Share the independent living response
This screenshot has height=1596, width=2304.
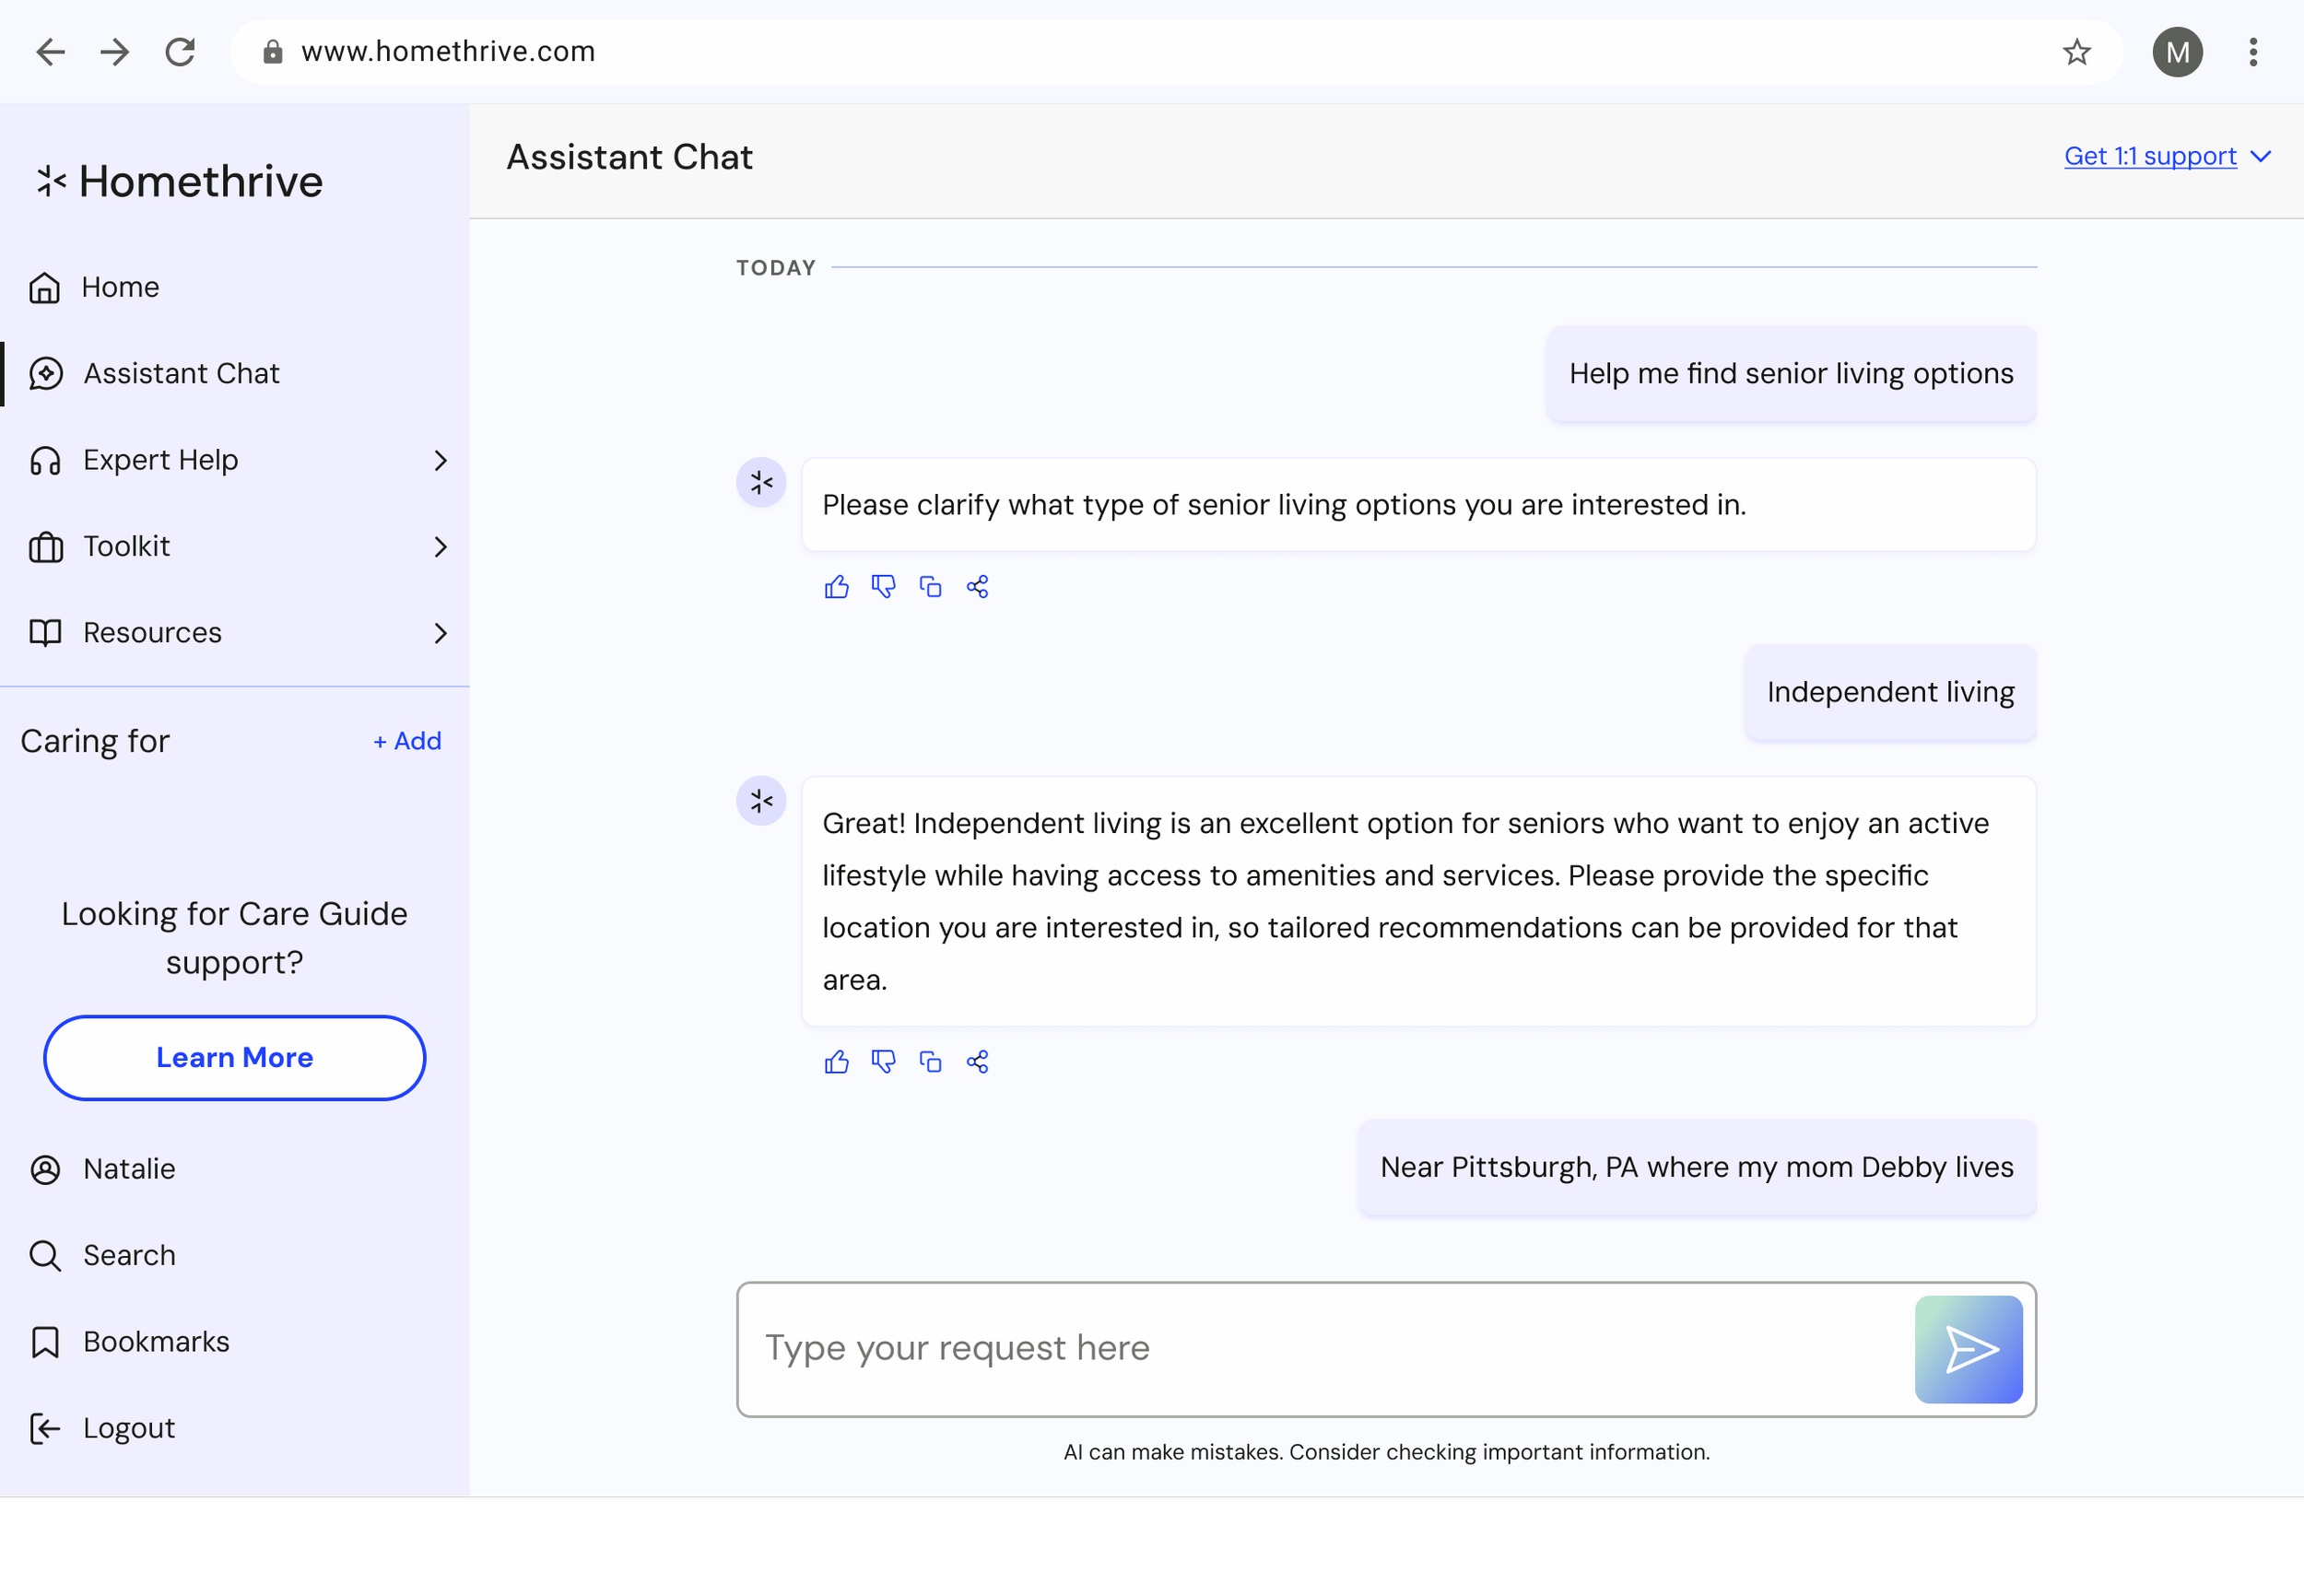977,1061
